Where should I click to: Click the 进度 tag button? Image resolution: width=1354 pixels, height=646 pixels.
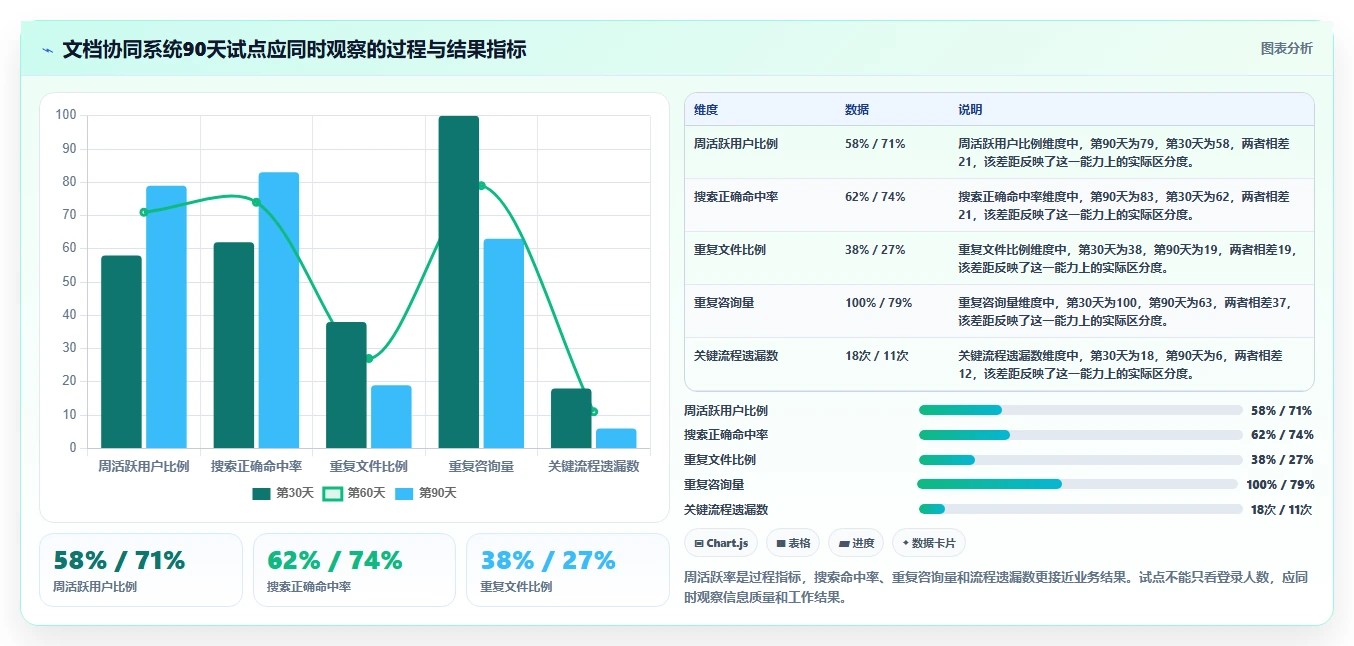coord(856,543)
